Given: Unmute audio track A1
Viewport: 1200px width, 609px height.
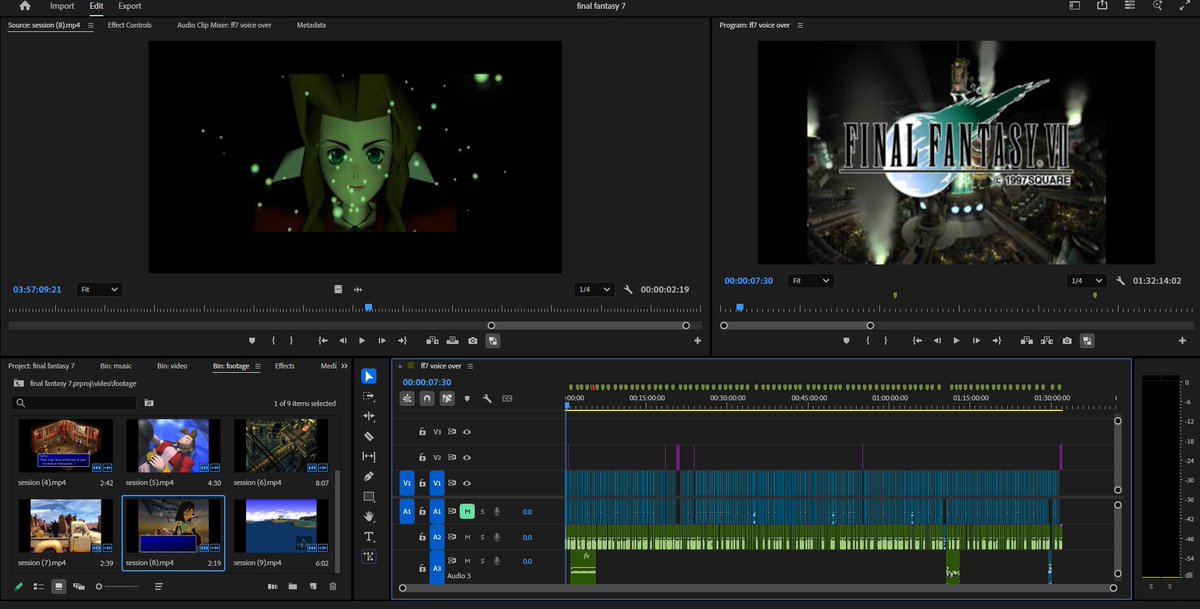Looking at the screenshot, I should [x=466, y=512].
